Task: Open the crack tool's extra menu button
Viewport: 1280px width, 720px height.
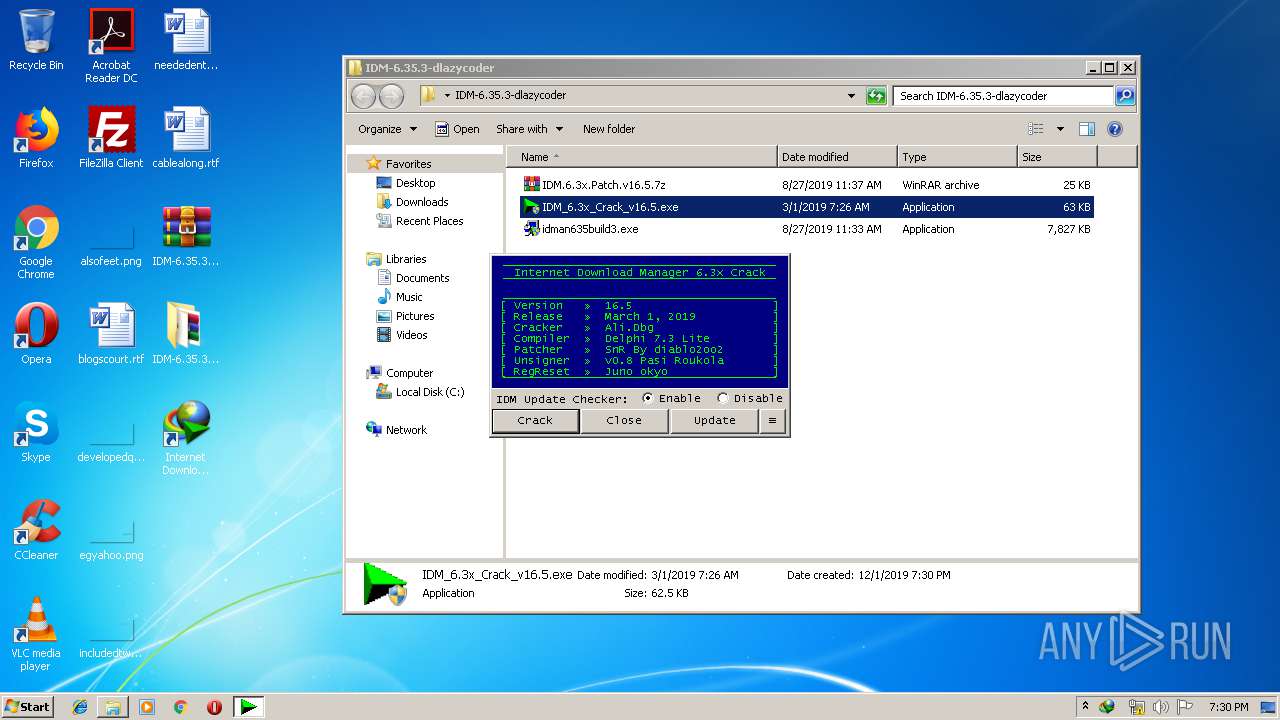Action: coord(771,421)
